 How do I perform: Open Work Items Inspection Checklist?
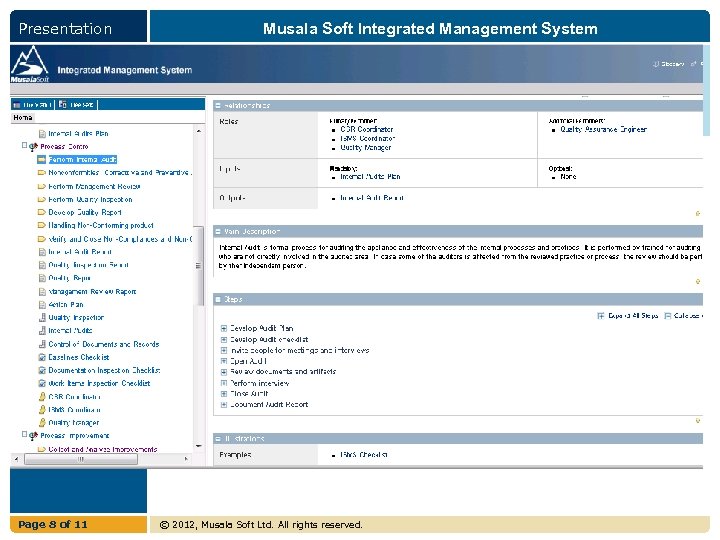[99, 383]
